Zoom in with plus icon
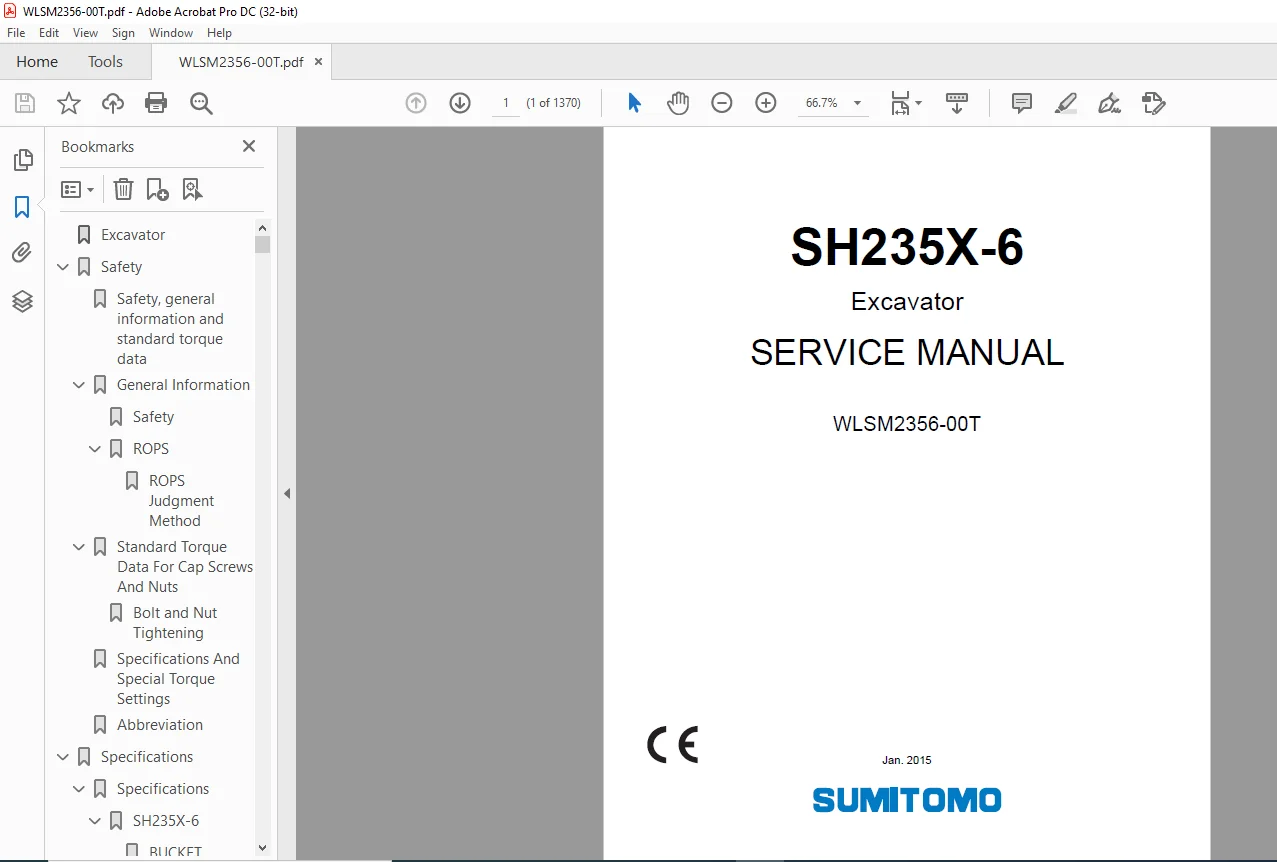The width and height of the screenshot is (1277, 862). pyautogui.click(x=766, y=103)
